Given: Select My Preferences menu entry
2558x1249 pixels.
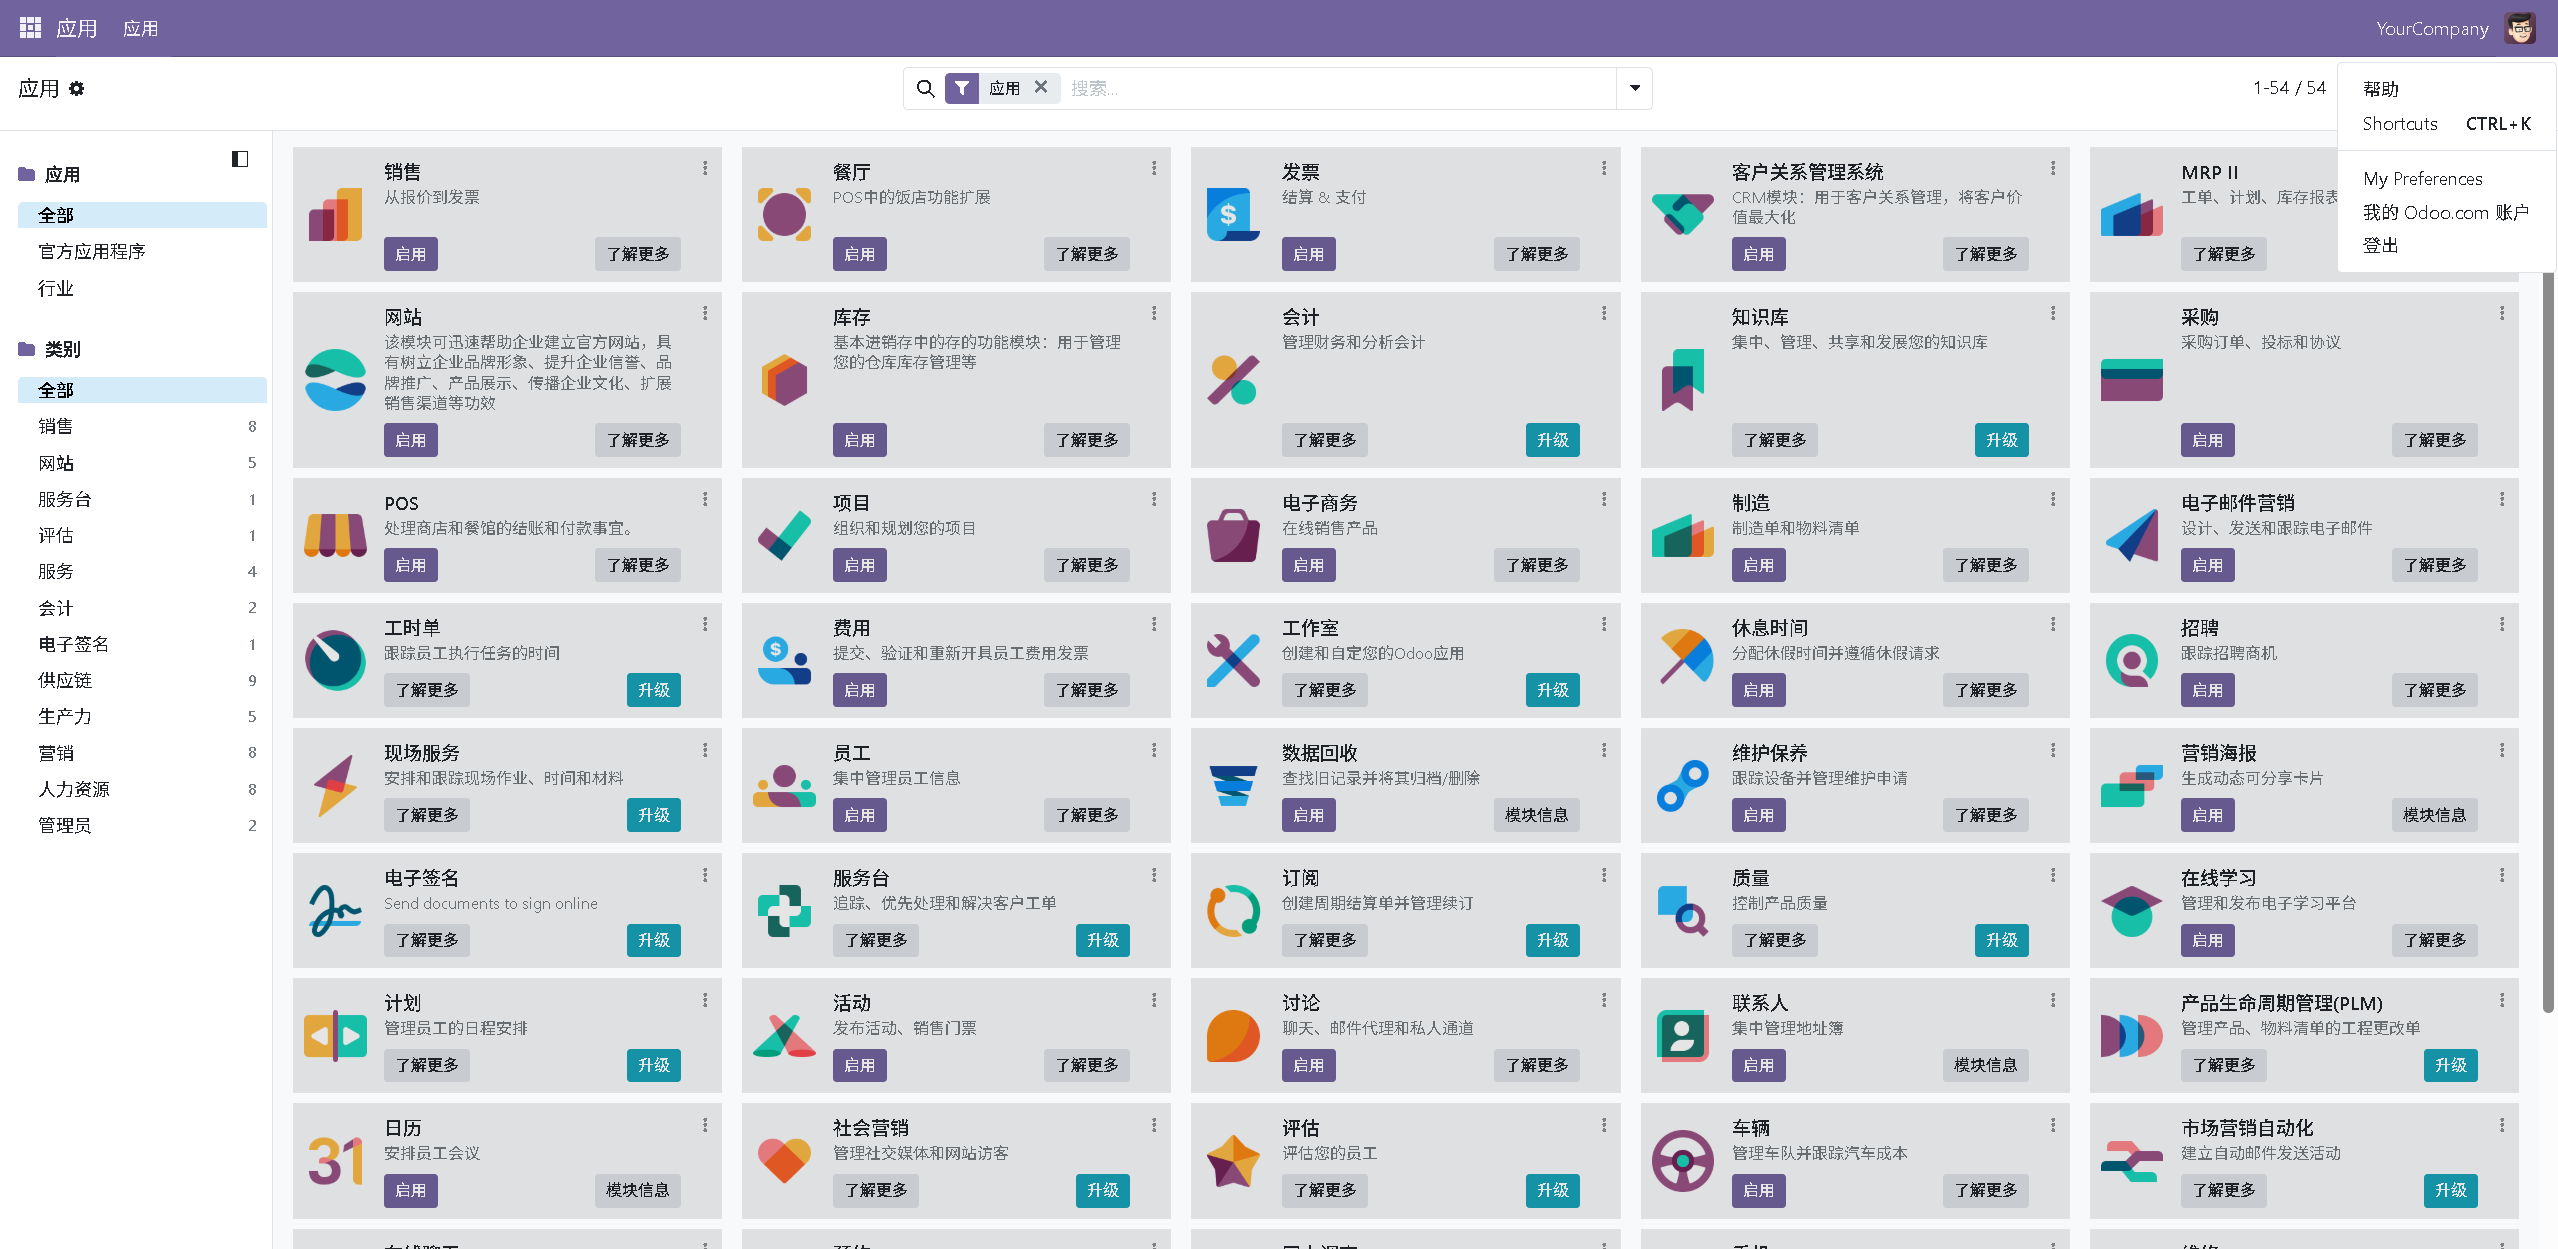Looking at the screenshot, I should (x=2422, y=179).
